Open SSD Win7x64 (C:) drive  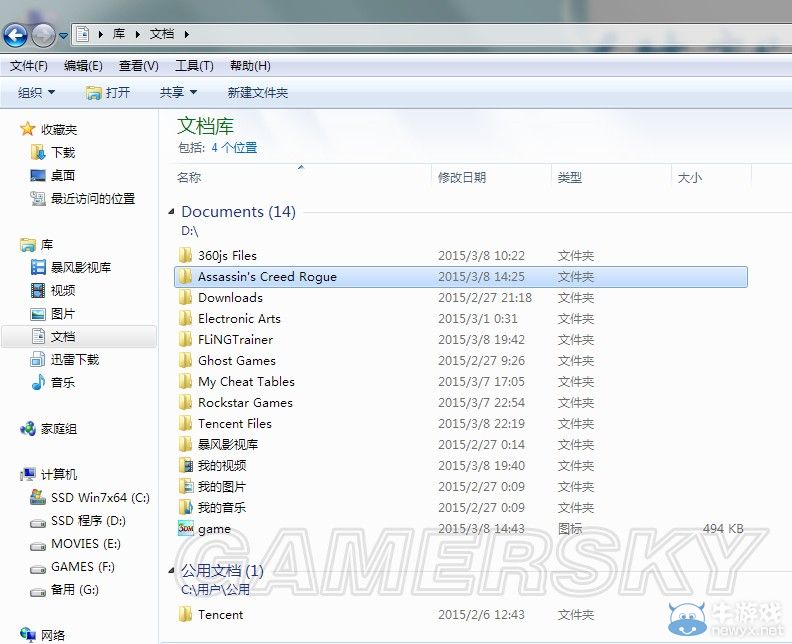pyautogui.click(x=100, y=498)
